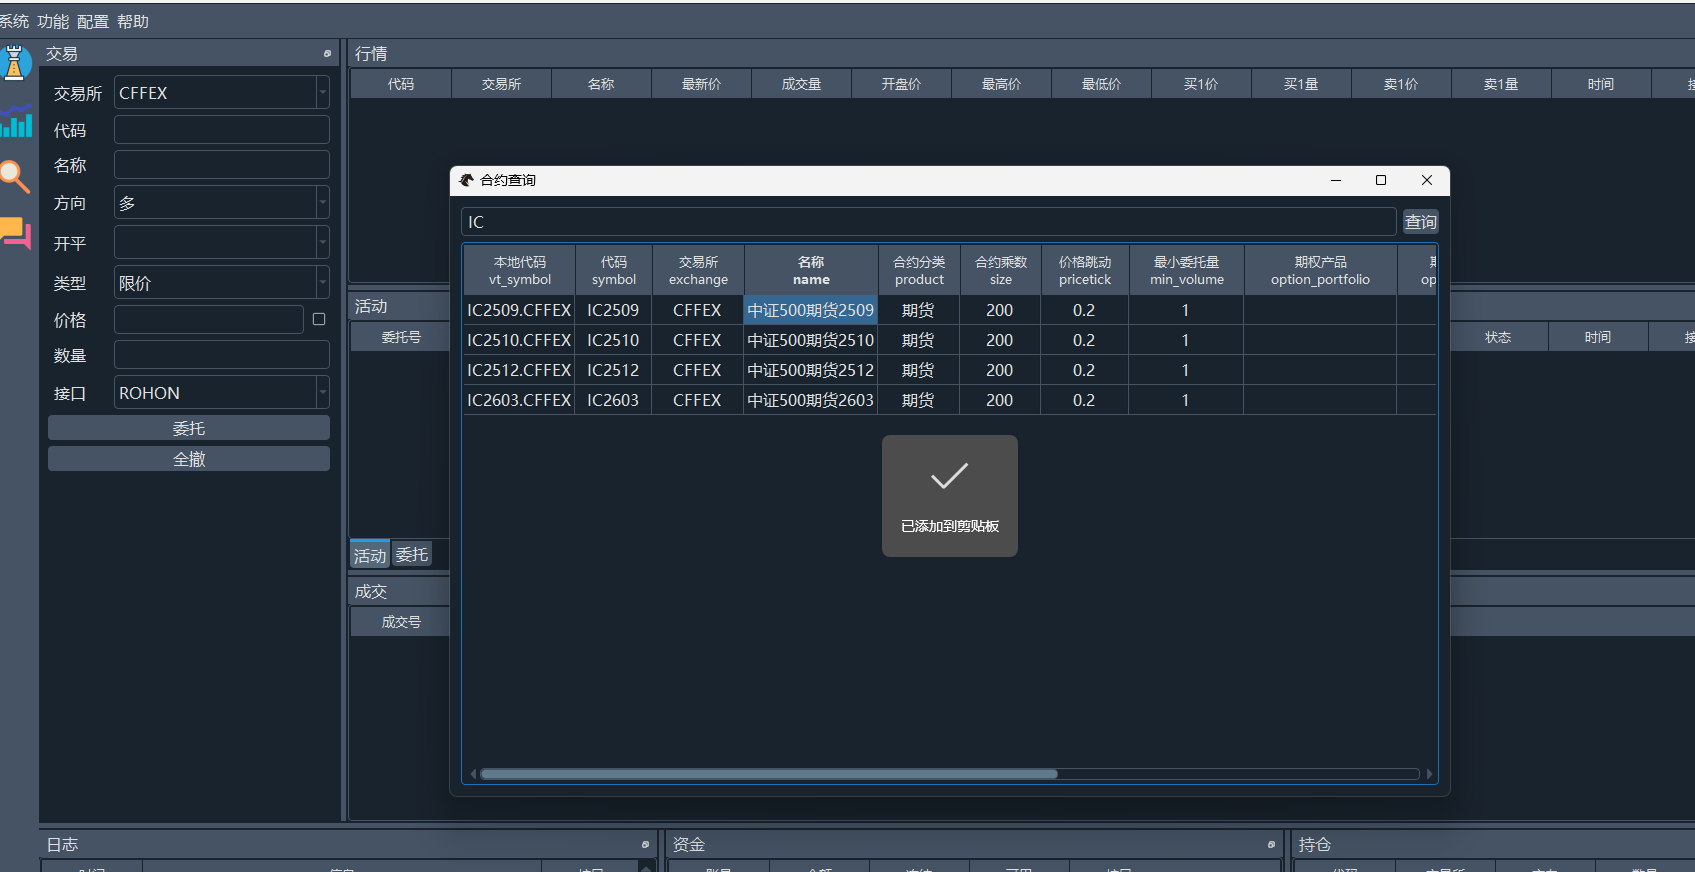Open the 系统 menu
Screen dimensions: 1695x872
[14, 21]
